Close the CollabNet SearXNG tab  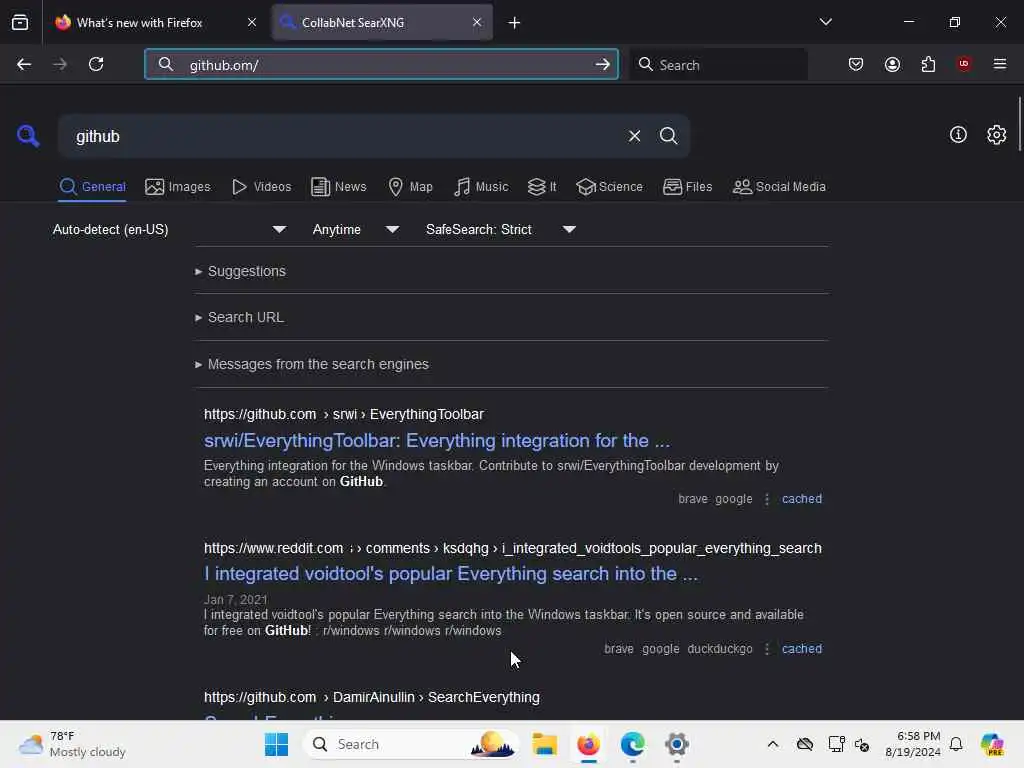[477, 22]
